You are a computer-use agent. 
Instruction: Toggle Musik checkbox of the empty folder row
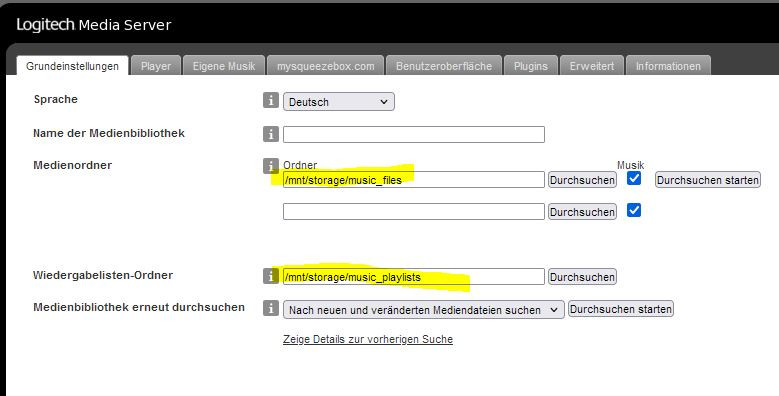click(x=633, y=210)
